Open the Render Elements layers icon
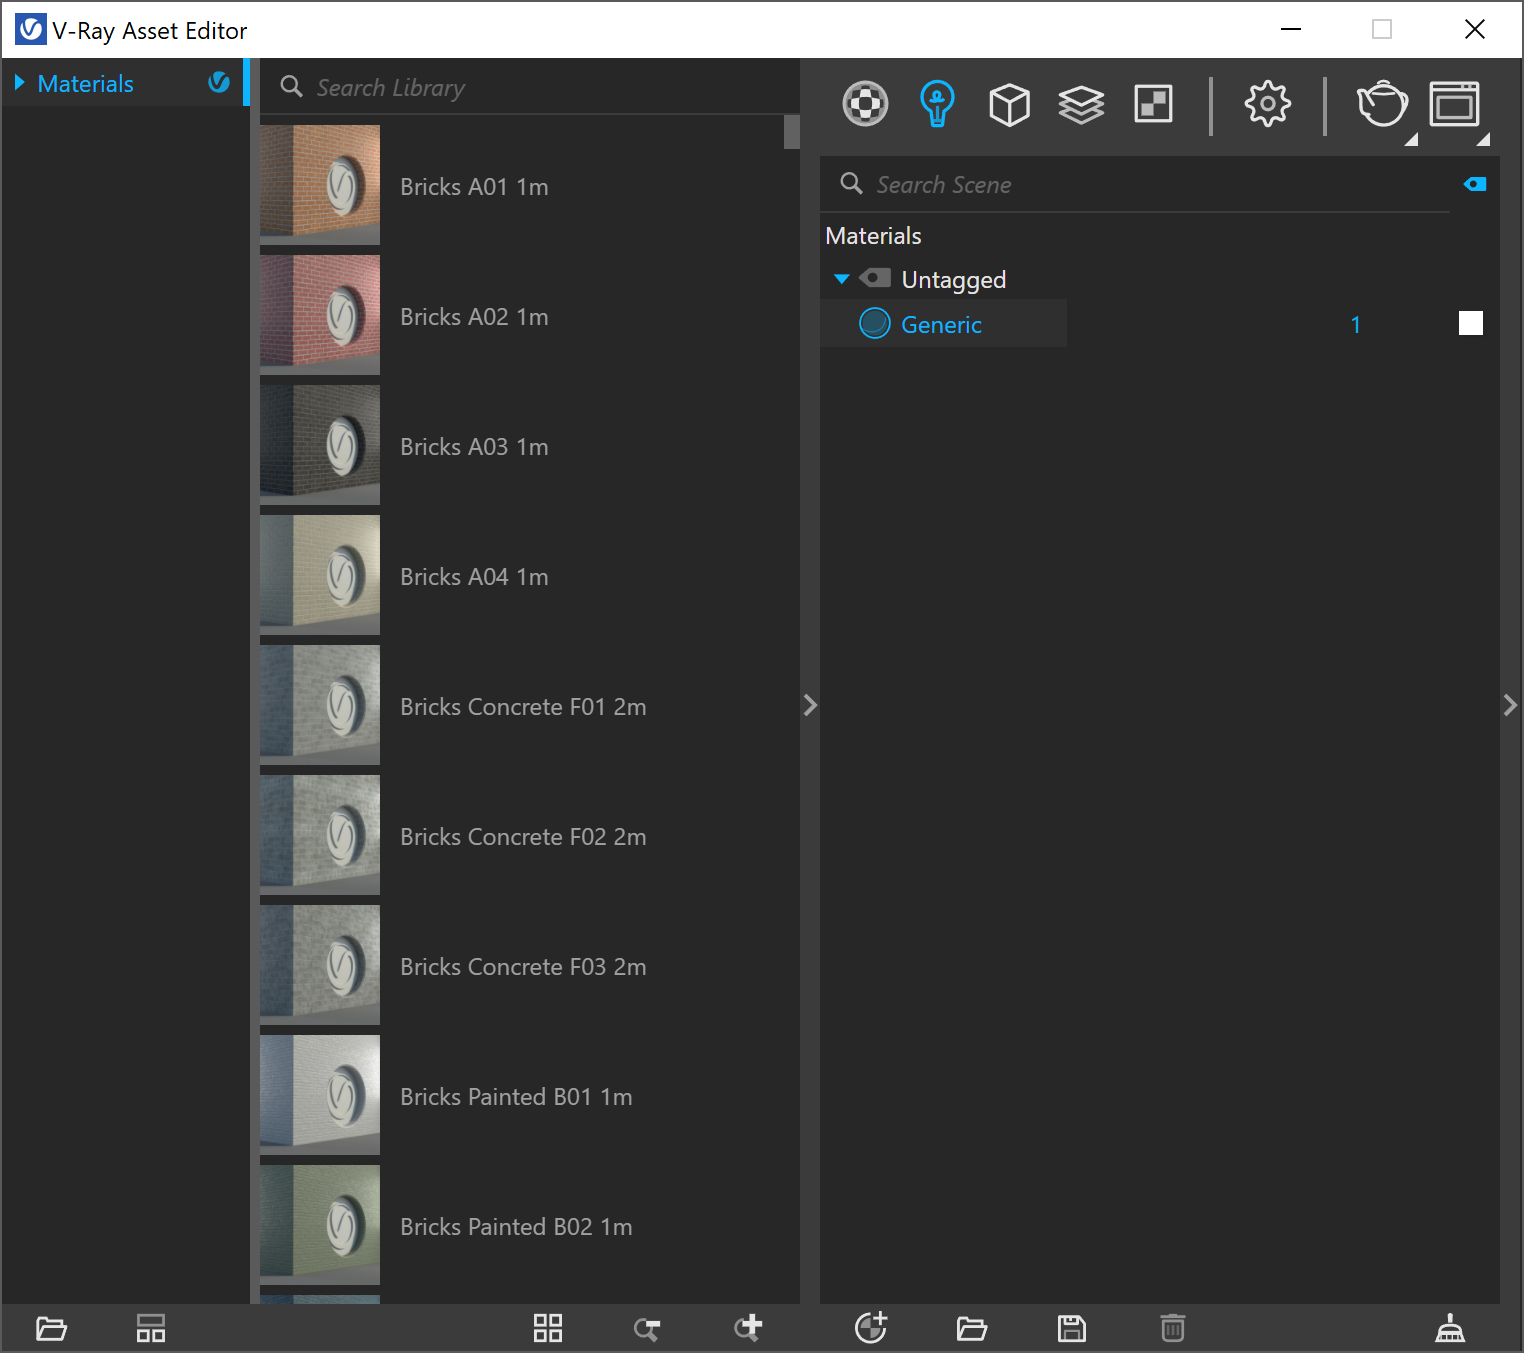1524x1353 pixels. click(x=1081, y=104)
